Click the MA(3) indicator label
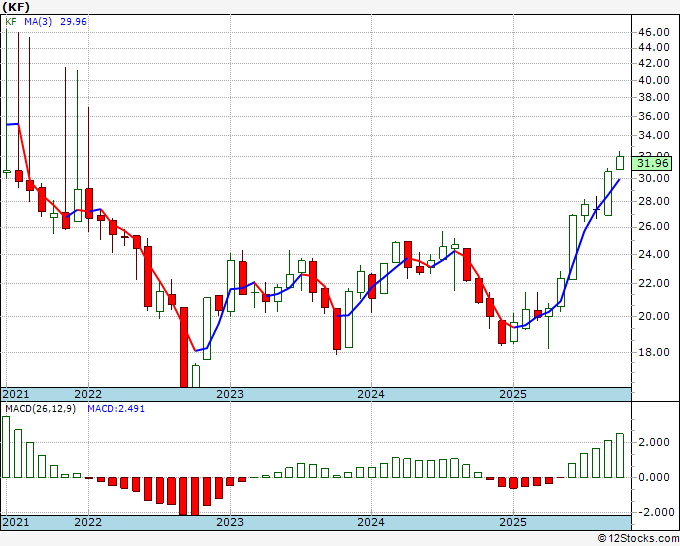Screen dimensions: 680x546 click(38, 22)
